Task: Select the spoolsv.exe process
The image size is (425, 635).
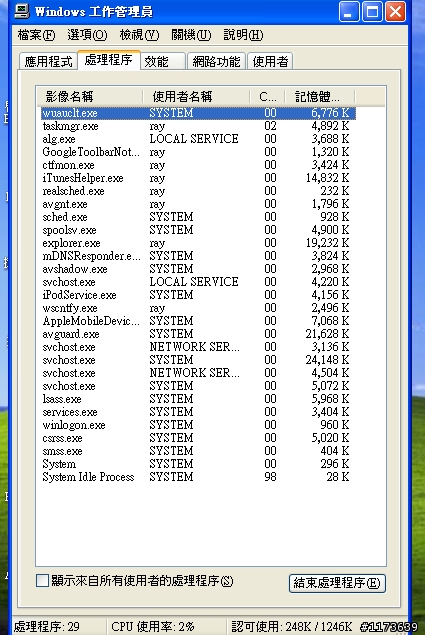Action: (198, 230)
